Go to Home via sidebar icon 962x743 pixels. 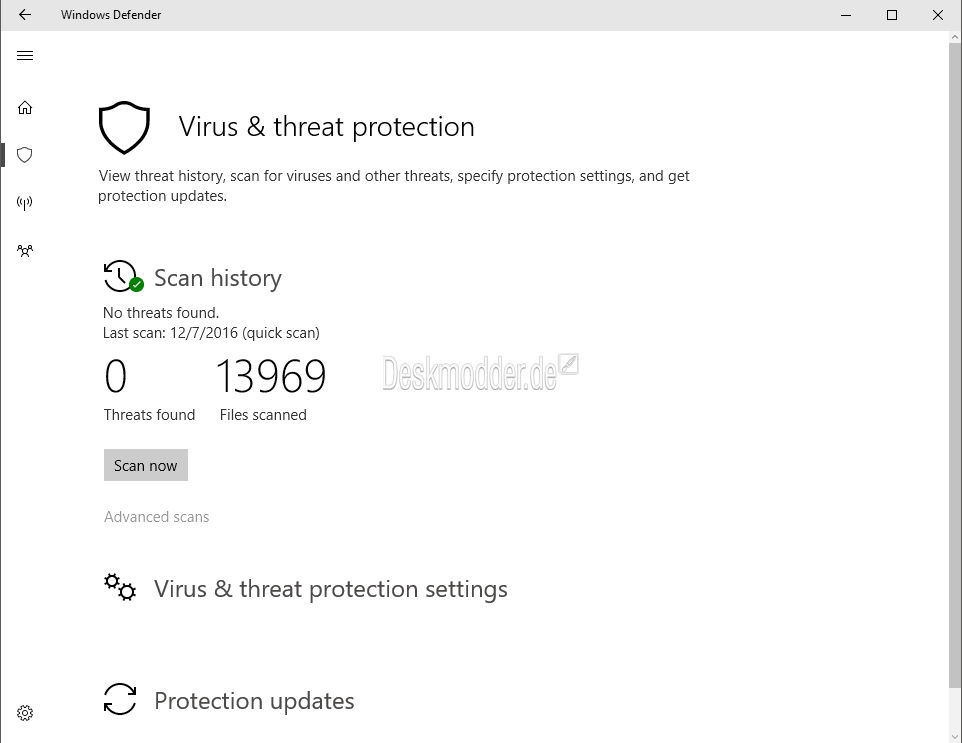click(25, 108)
